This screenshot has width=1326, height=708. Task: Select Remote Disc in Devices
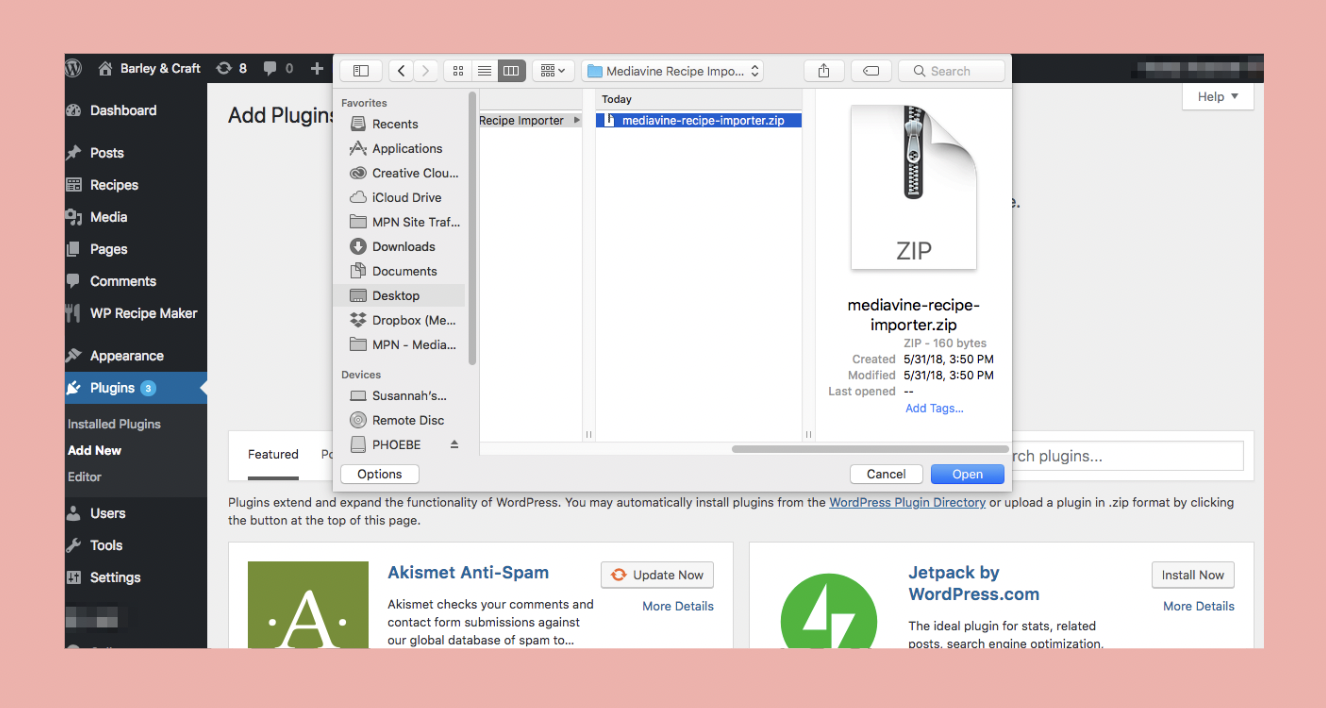coord(408,420)
